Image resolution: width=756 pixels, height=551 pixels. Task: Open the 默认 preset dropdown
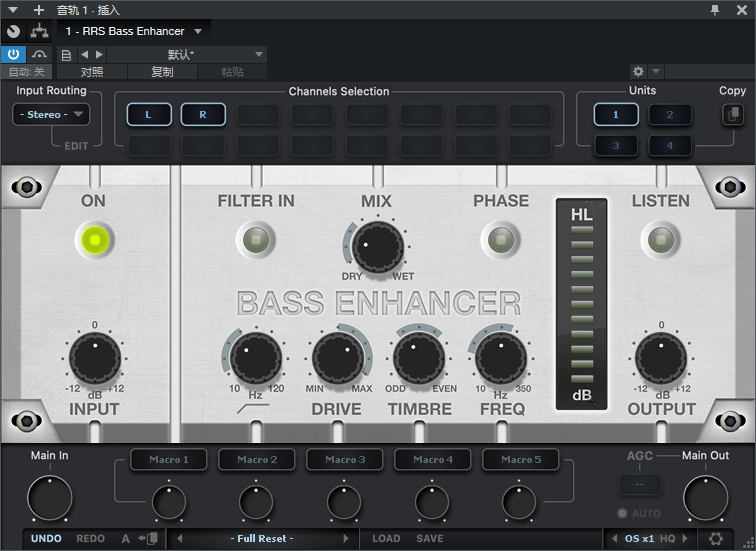point(186,54)
